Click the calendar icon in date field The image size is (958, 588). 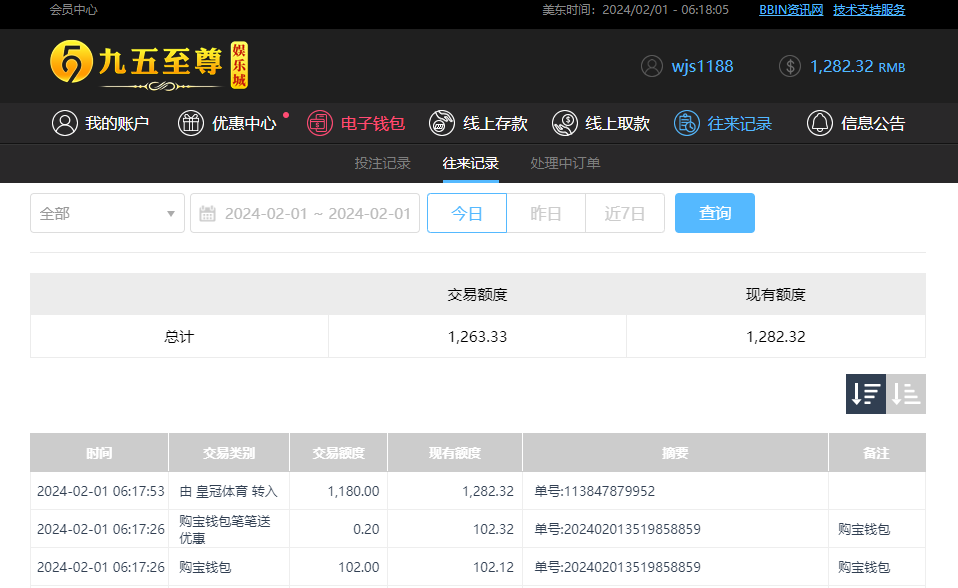[208, 213]
